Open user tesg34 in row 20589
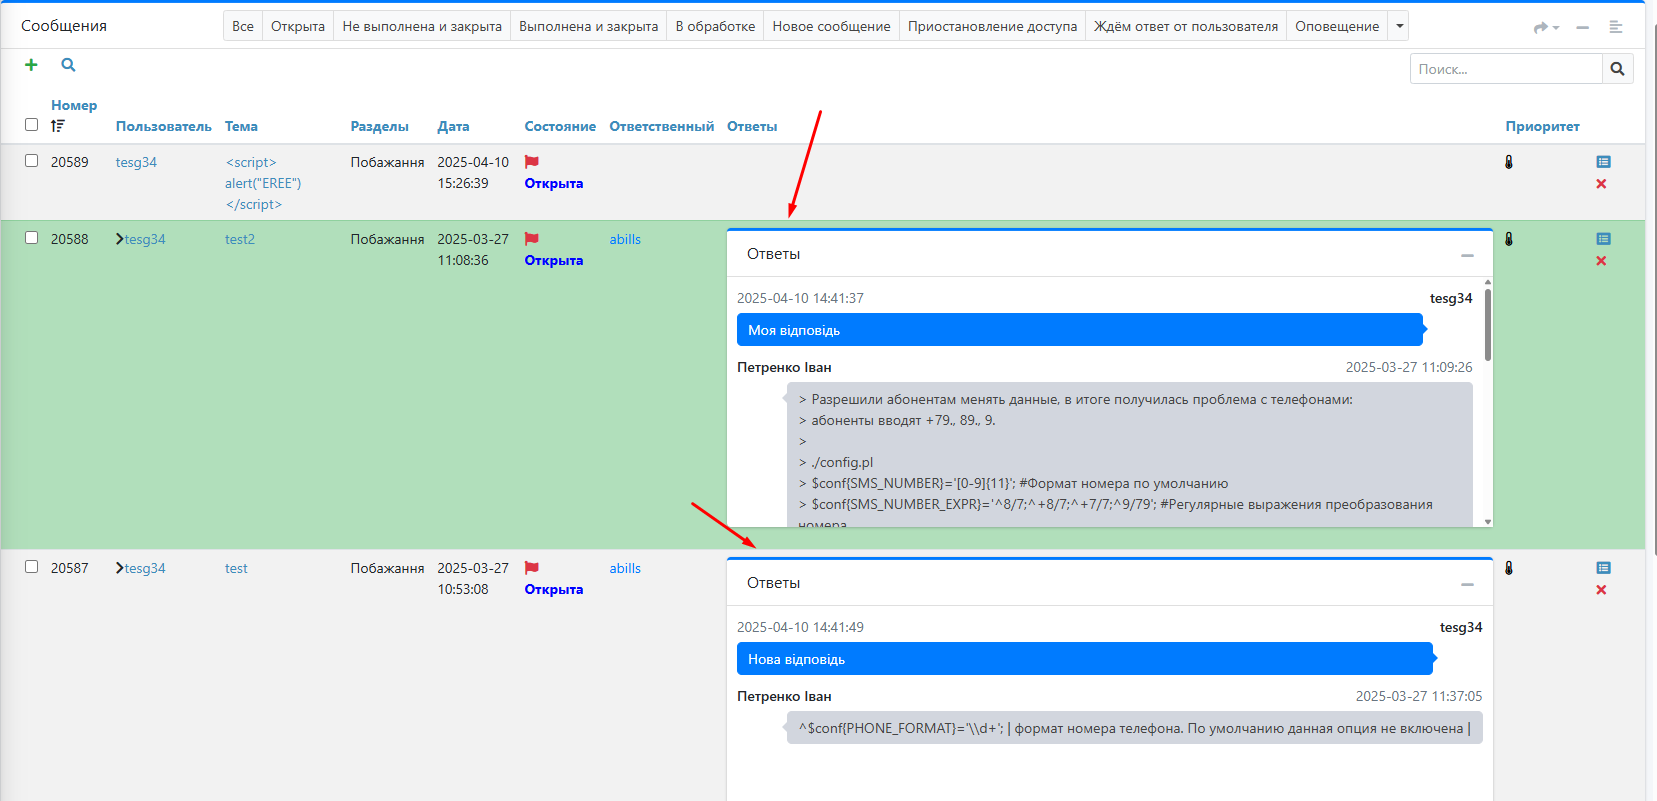The image size is (1657, 801). [x=136, y=162]
